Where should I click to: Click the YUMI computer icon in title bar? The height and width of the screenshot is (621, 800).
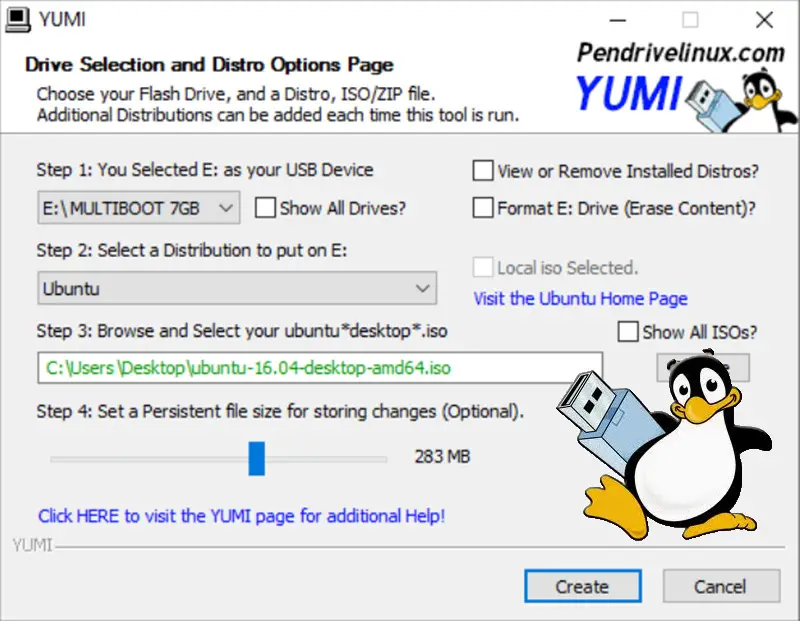coord(18,20)
